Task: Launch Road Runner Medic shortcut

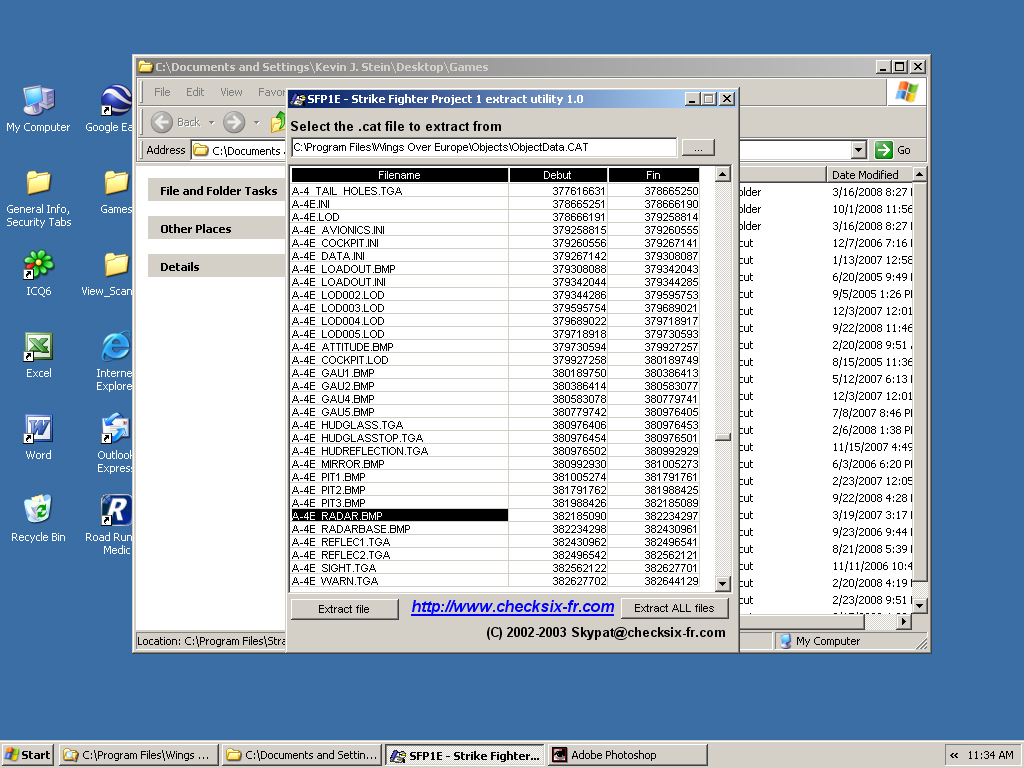Action: [x=110, y=524]
